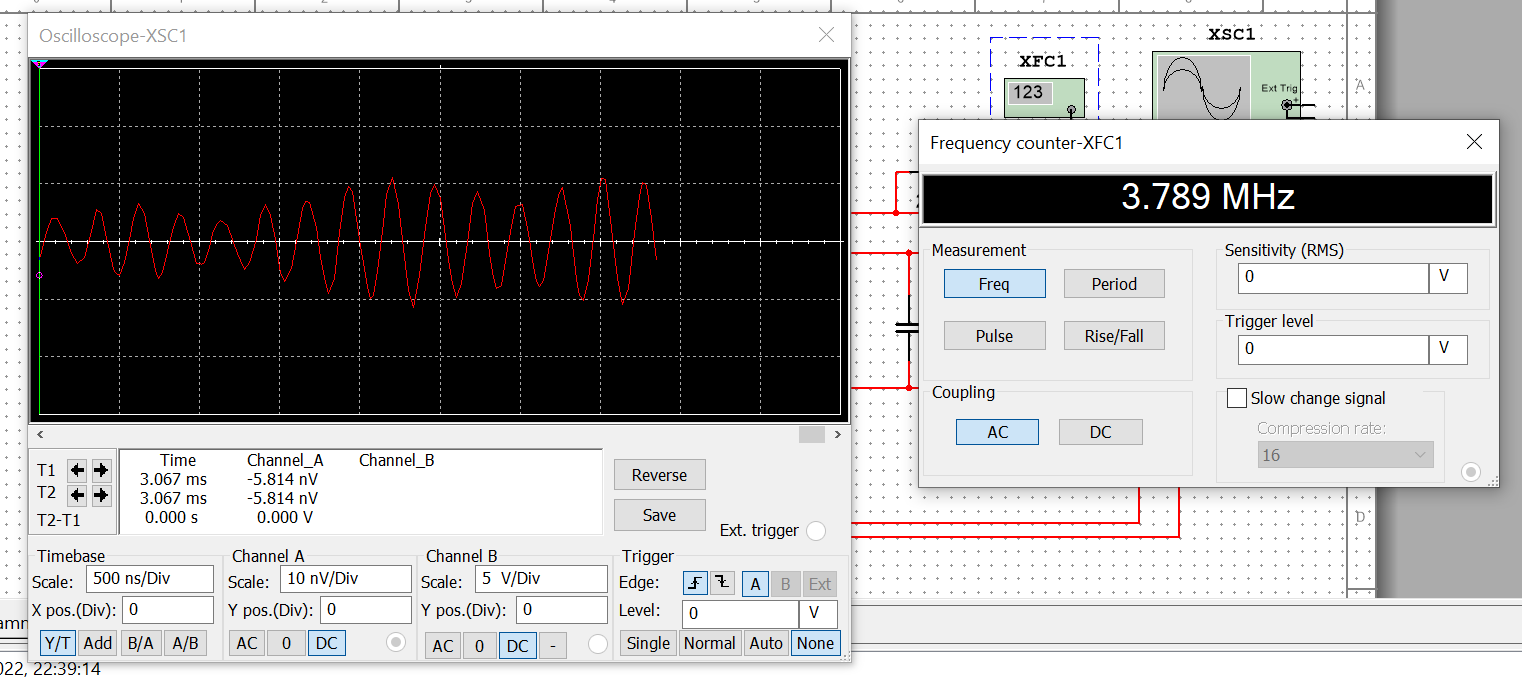Select Single trigger mode
This screenshot has height=694, width=1522.
[647, 643]
